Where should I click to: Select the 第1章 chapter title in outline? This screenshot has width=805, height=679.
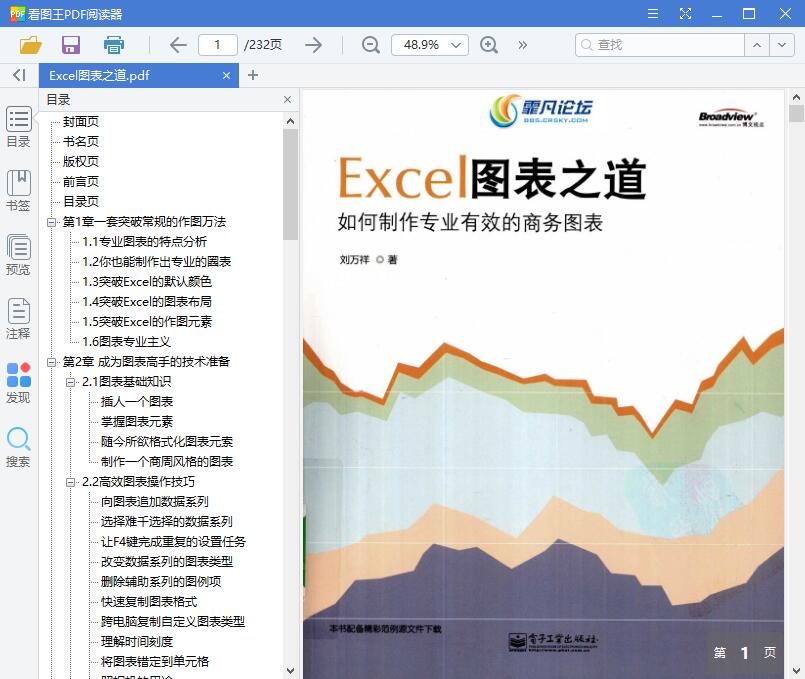tap(144, 222)
